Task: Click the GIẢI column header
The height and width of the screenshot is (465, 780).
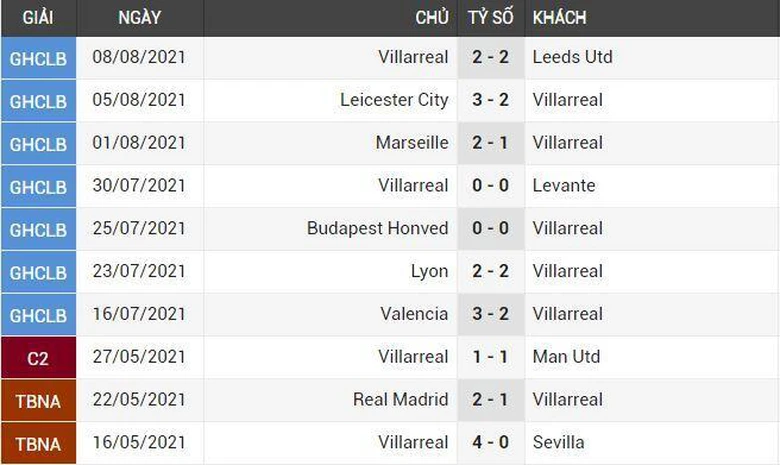Action: coord(38,18)
